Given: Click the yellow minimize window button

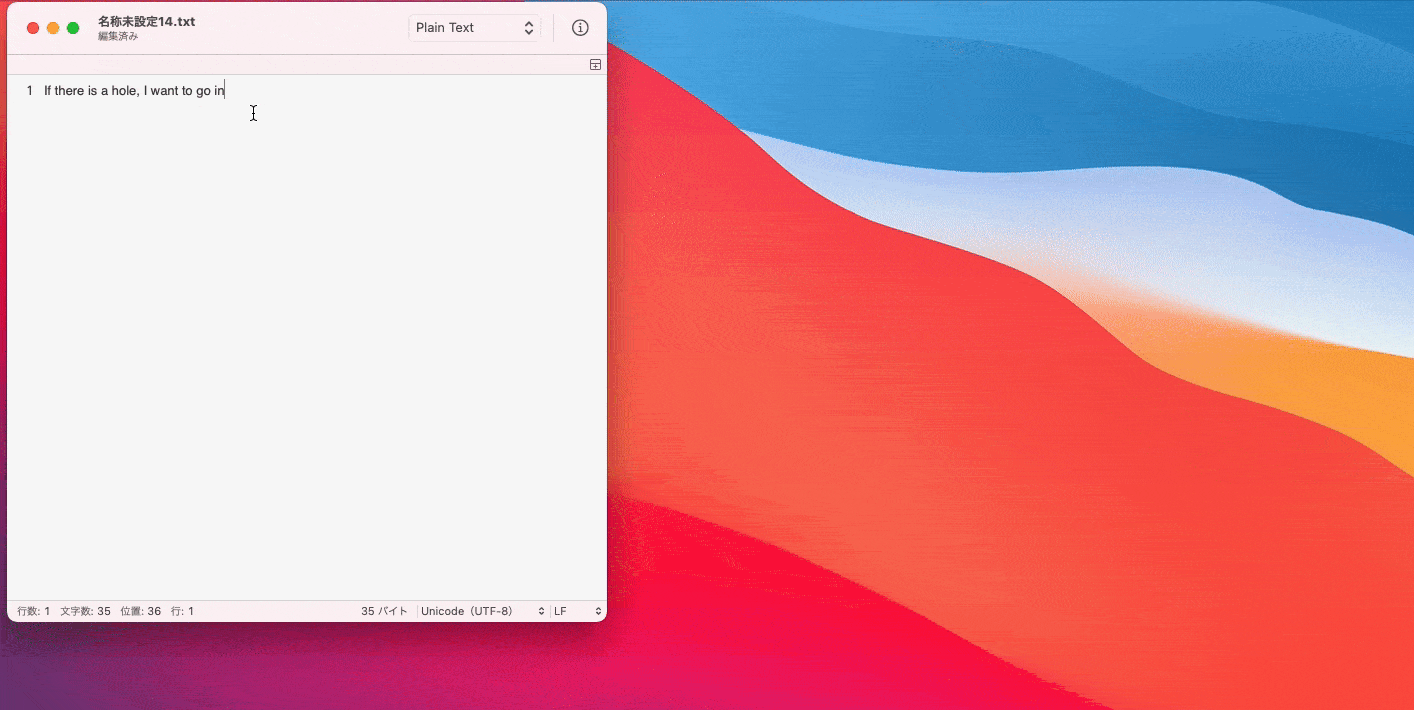Looking at the screenshot, I should click(x=53, y=28).
